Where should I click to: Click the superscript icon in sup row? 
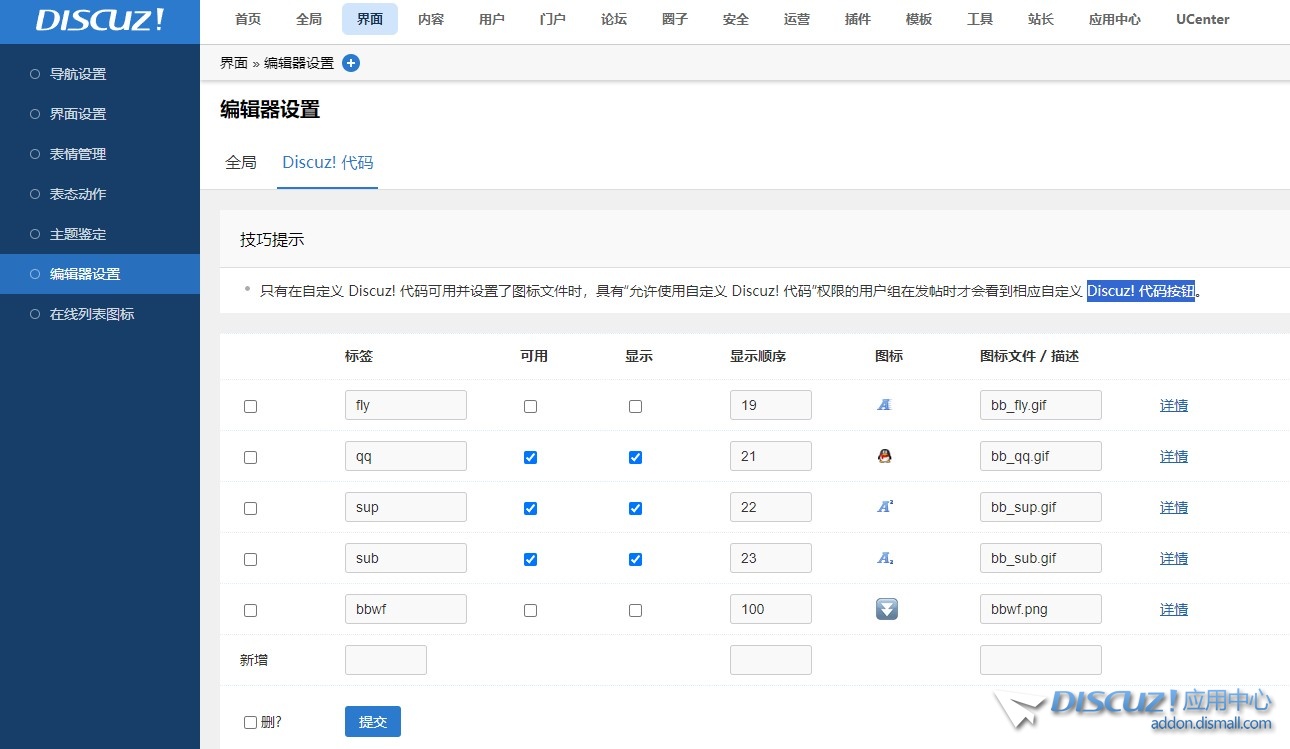[885, 507]
